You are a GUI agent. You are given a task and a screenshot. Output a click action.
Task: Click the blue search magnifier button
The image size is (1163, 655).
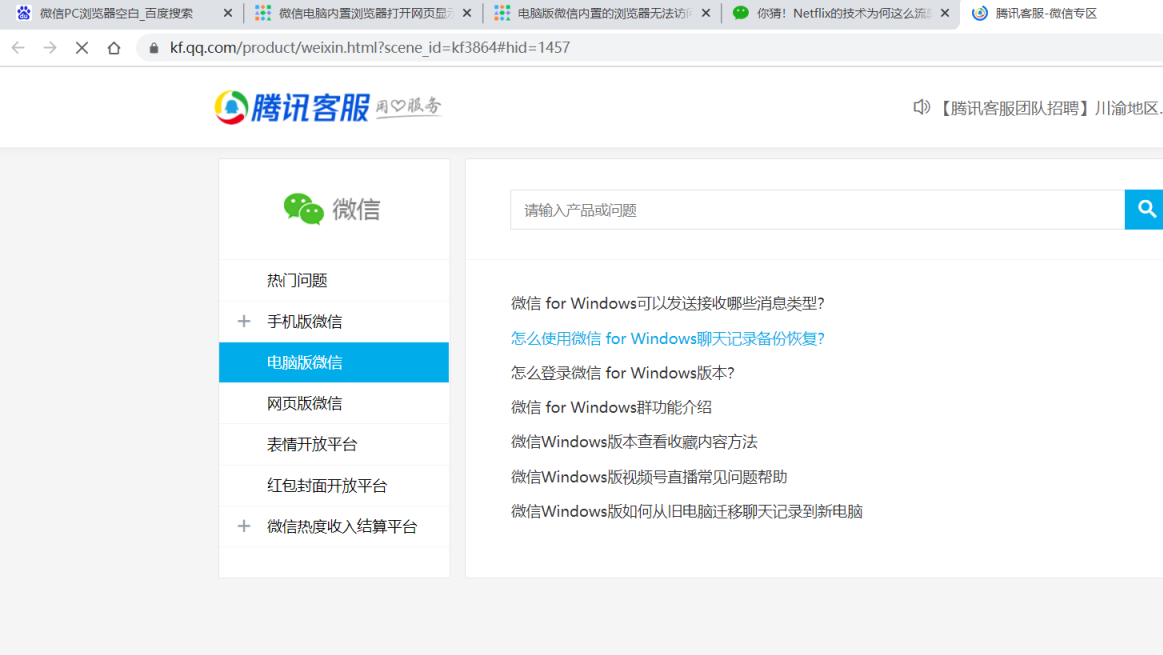(1145, 209)
